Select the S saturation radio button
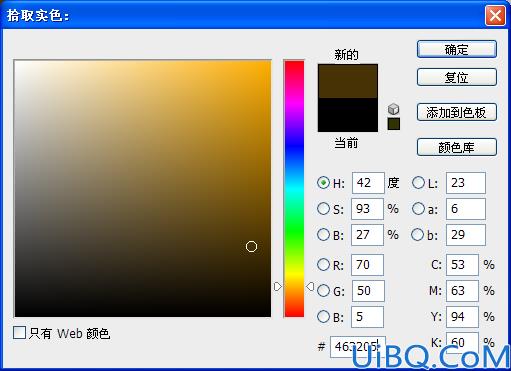 (323, 209)
